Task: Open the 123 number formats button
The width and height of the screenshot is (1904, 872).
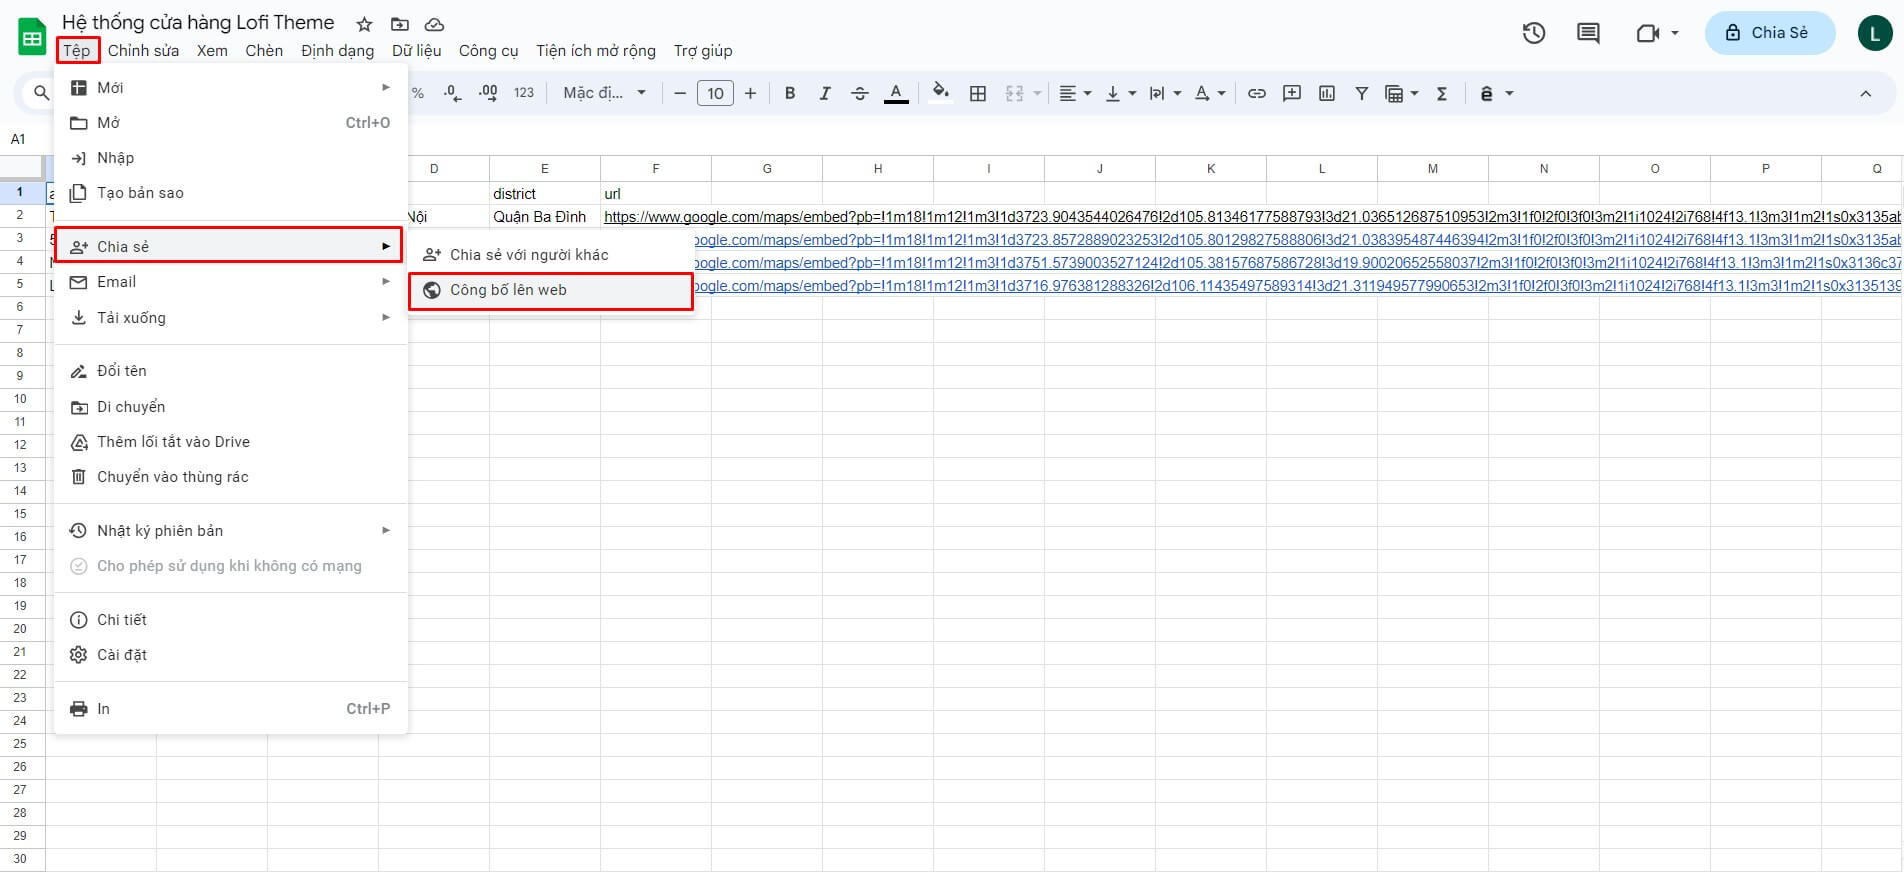Action: click(x=524, y=93)
